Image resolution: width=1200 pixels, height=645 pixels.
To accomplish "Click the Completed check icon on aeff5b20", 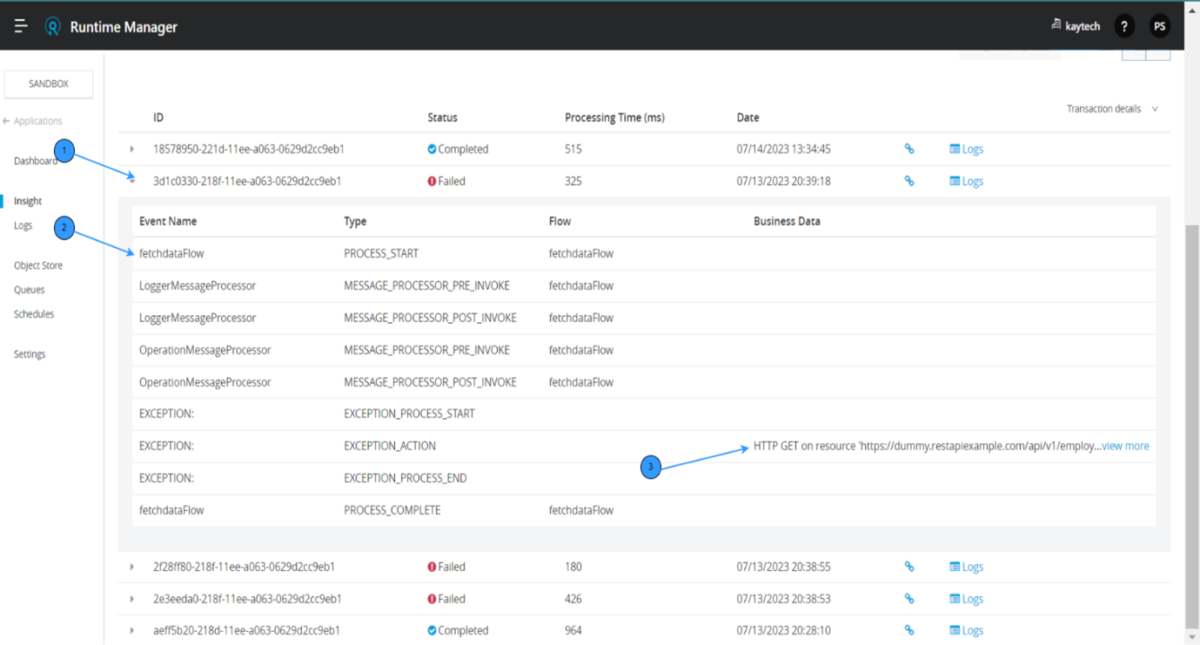I will (430, 630).
